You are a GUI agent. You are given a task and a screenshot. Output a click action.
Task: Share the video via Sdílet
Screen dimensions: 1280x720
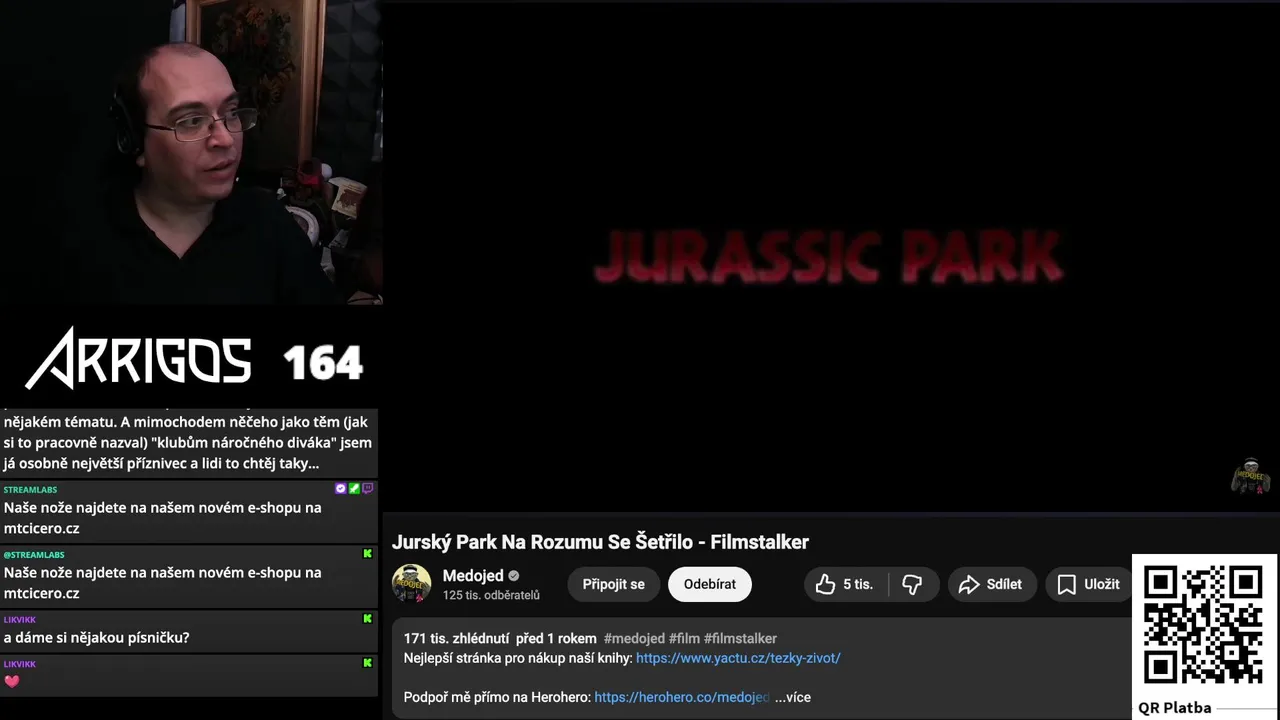click(991, 584)
